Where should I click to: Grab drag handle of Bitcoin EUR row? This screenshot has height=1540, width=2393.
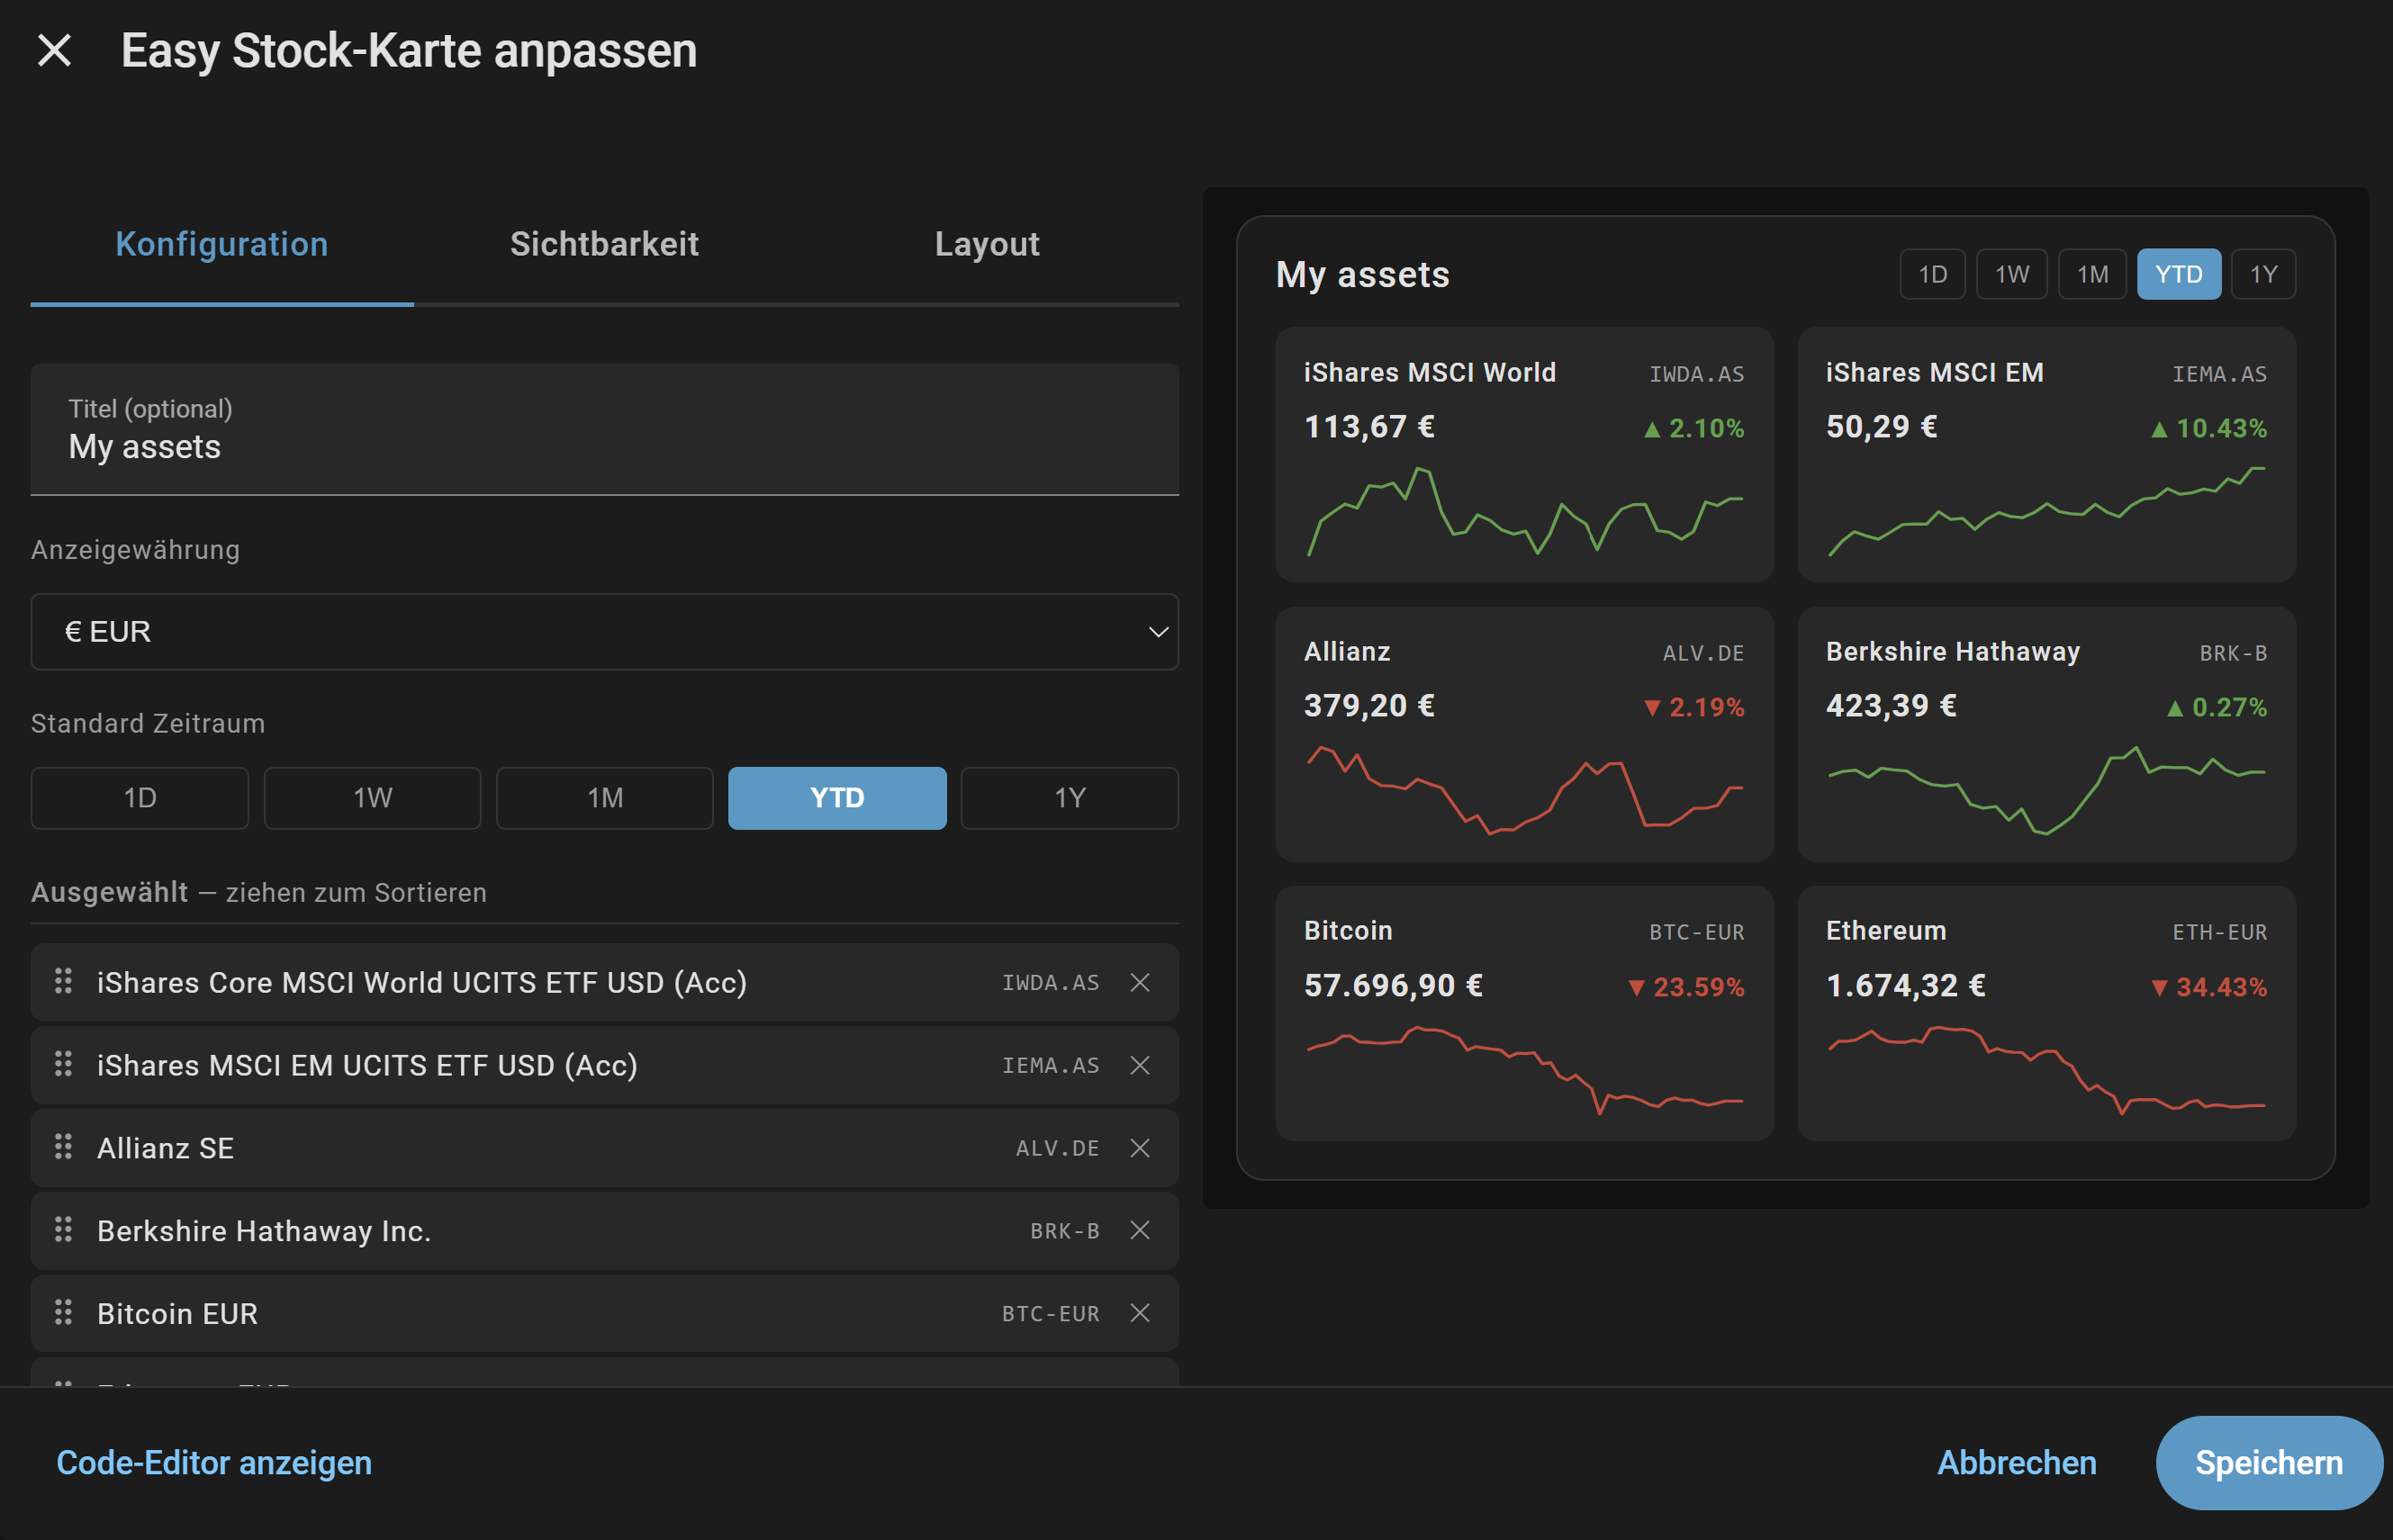[x=63, y=1312]
